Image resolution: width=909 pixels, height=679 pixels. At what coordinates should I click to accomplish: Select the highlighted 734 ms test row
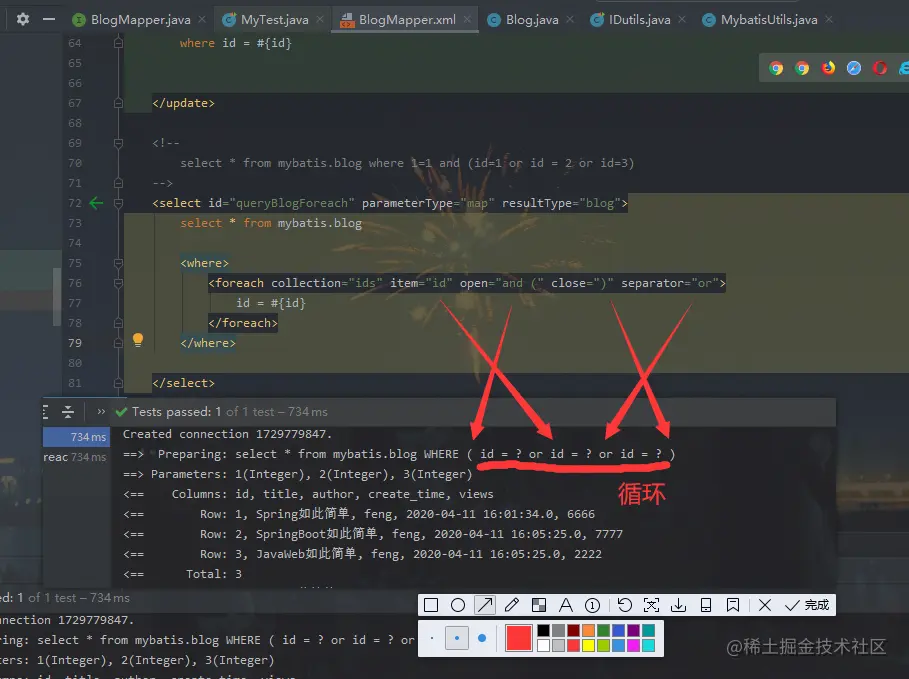76,437
